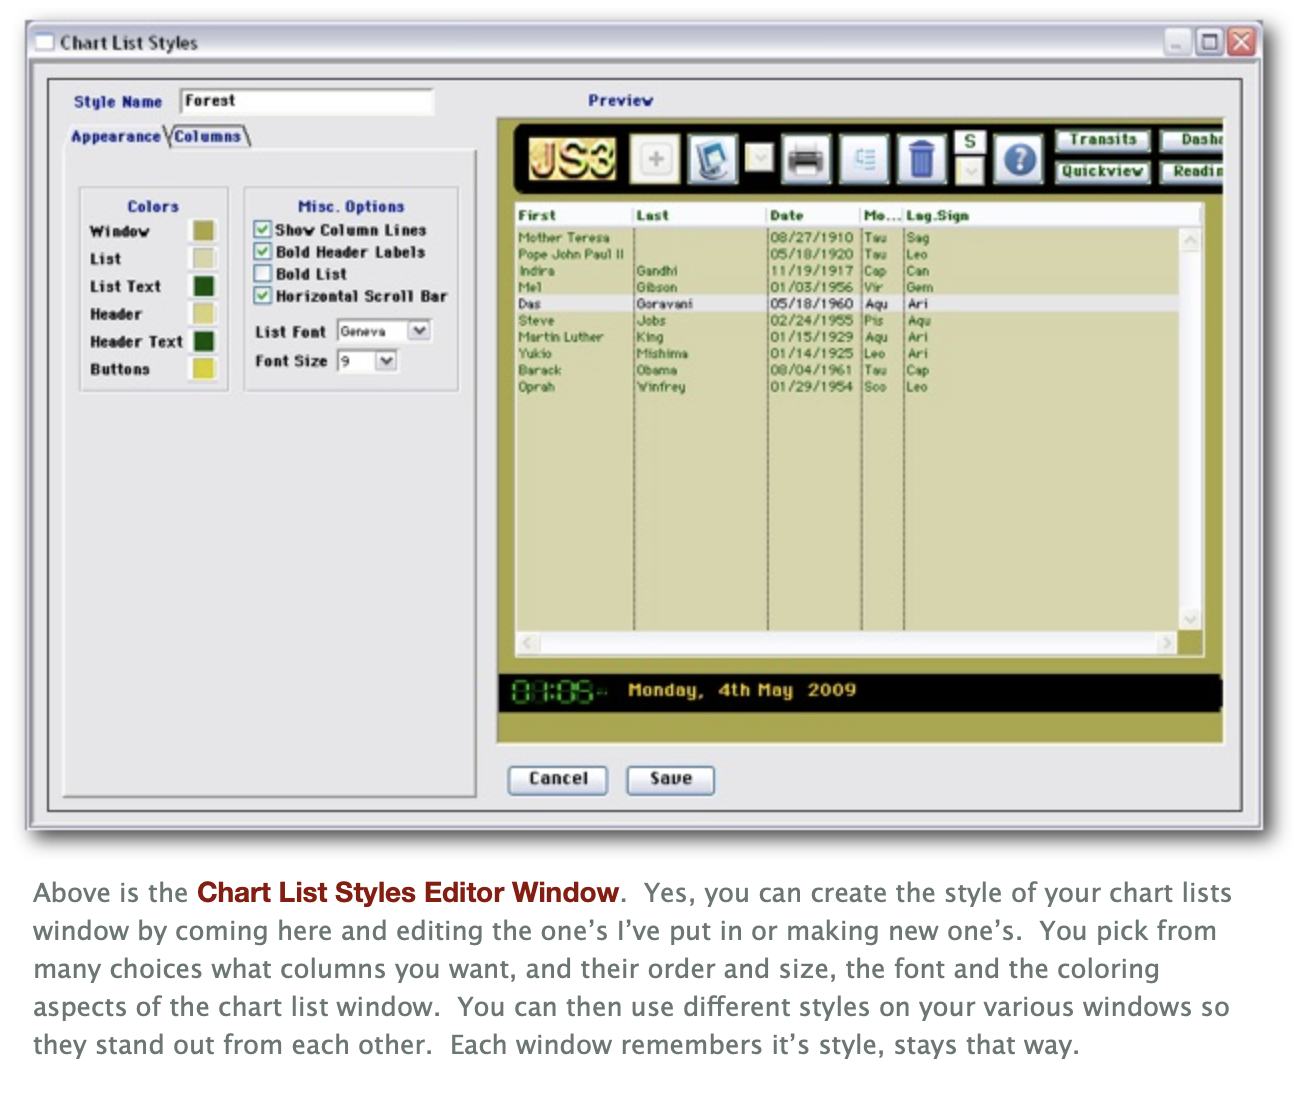Open the List Font dropdown

pos(419,331)
